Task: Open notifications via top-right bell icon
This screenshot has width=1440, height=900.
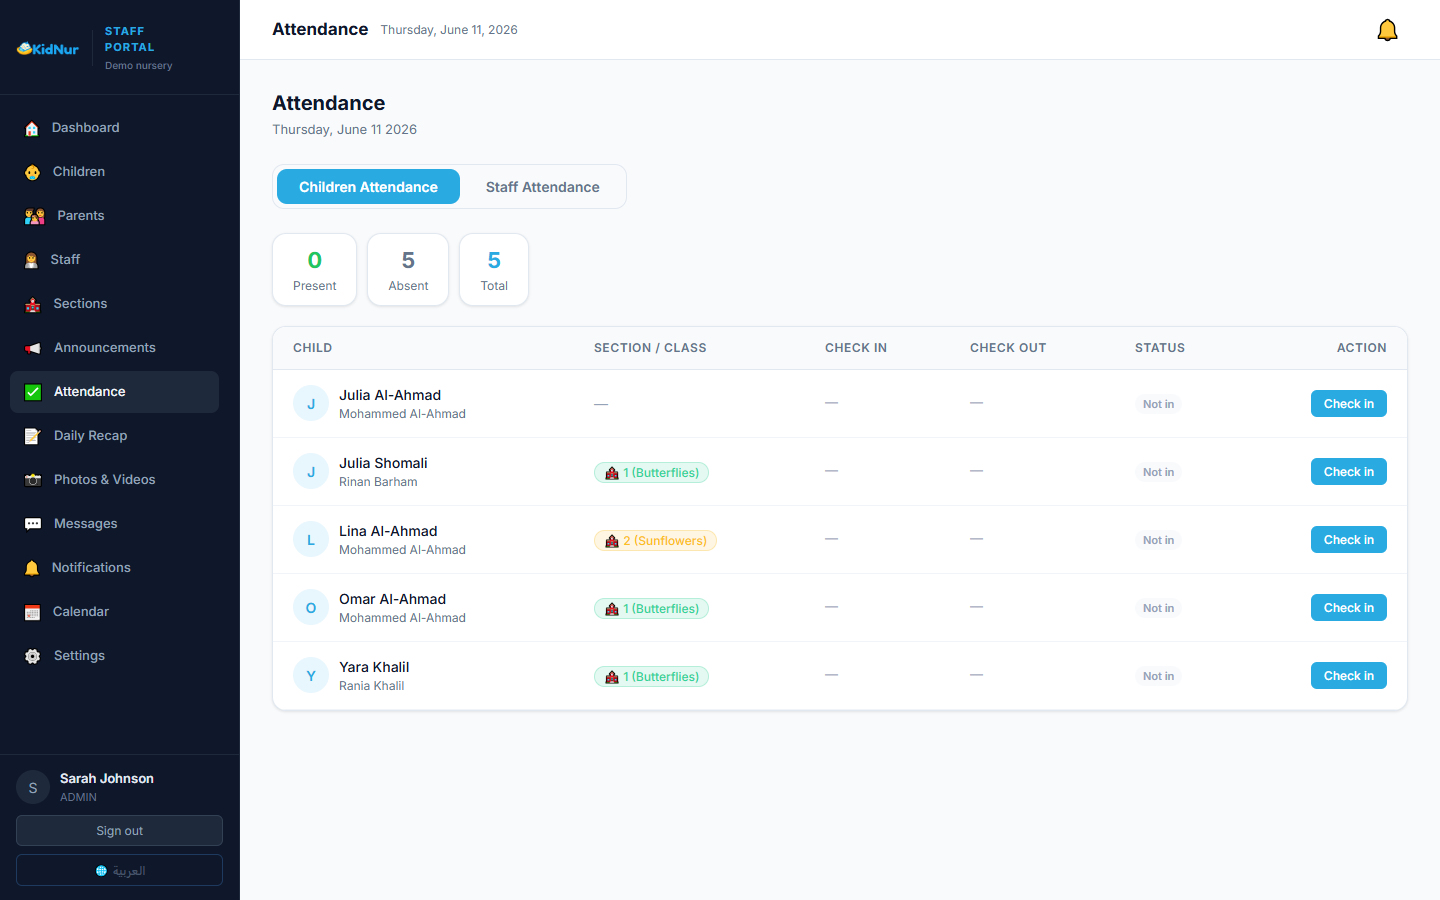Action: tap(1387, 30)
